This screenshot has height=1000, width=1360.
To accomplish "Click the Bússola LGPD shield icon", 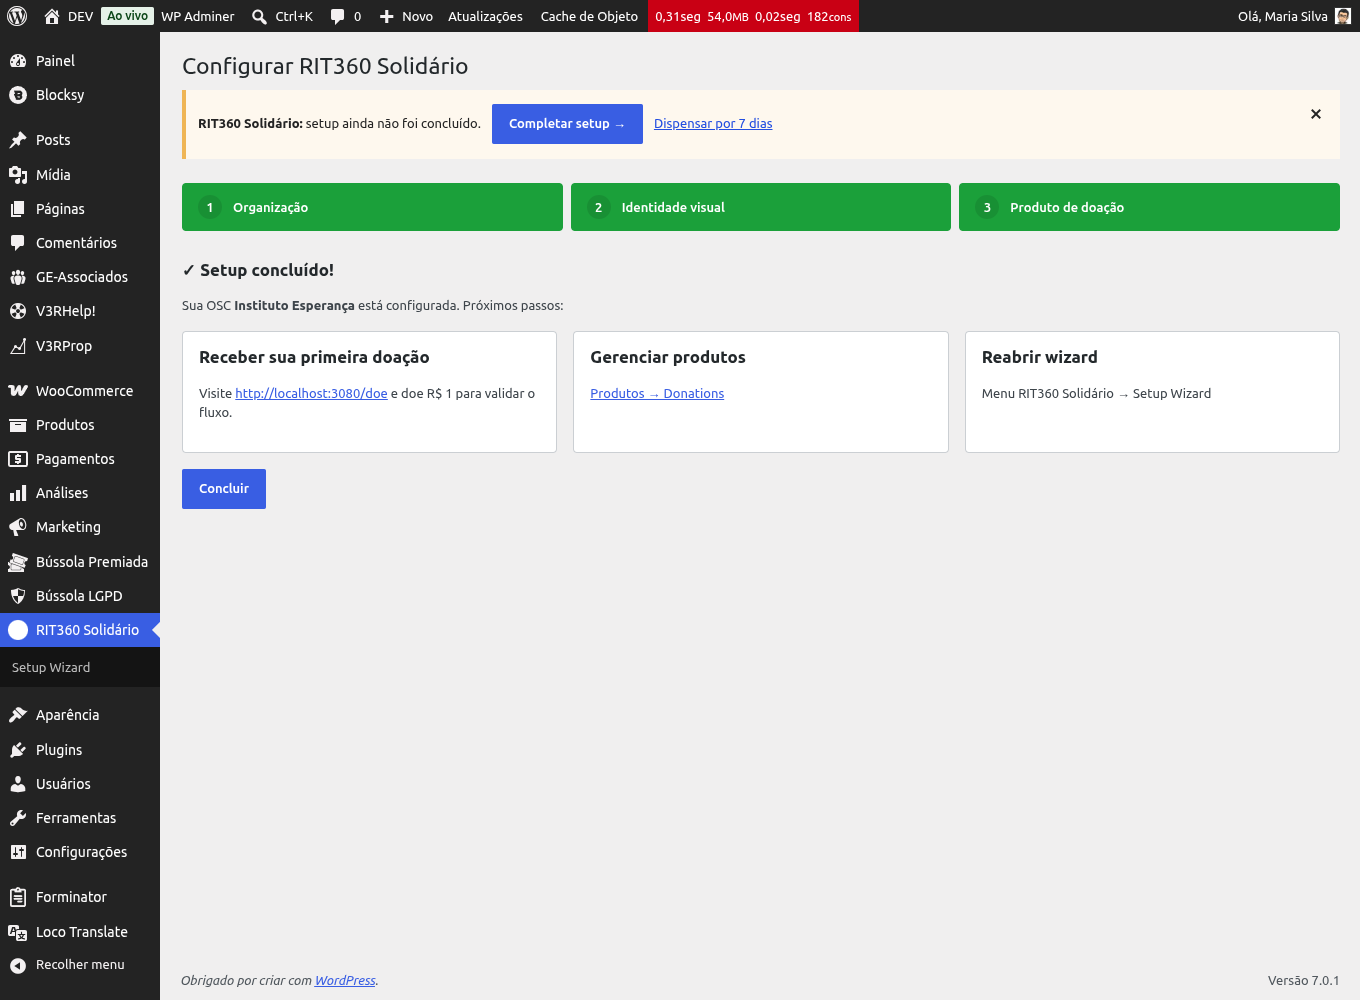I will 18,596.
